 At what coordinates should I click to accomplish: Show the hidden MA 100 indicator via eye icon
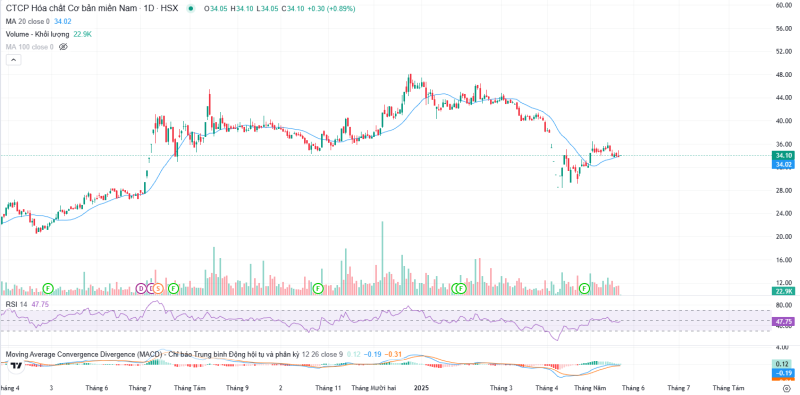coord(63,47)
